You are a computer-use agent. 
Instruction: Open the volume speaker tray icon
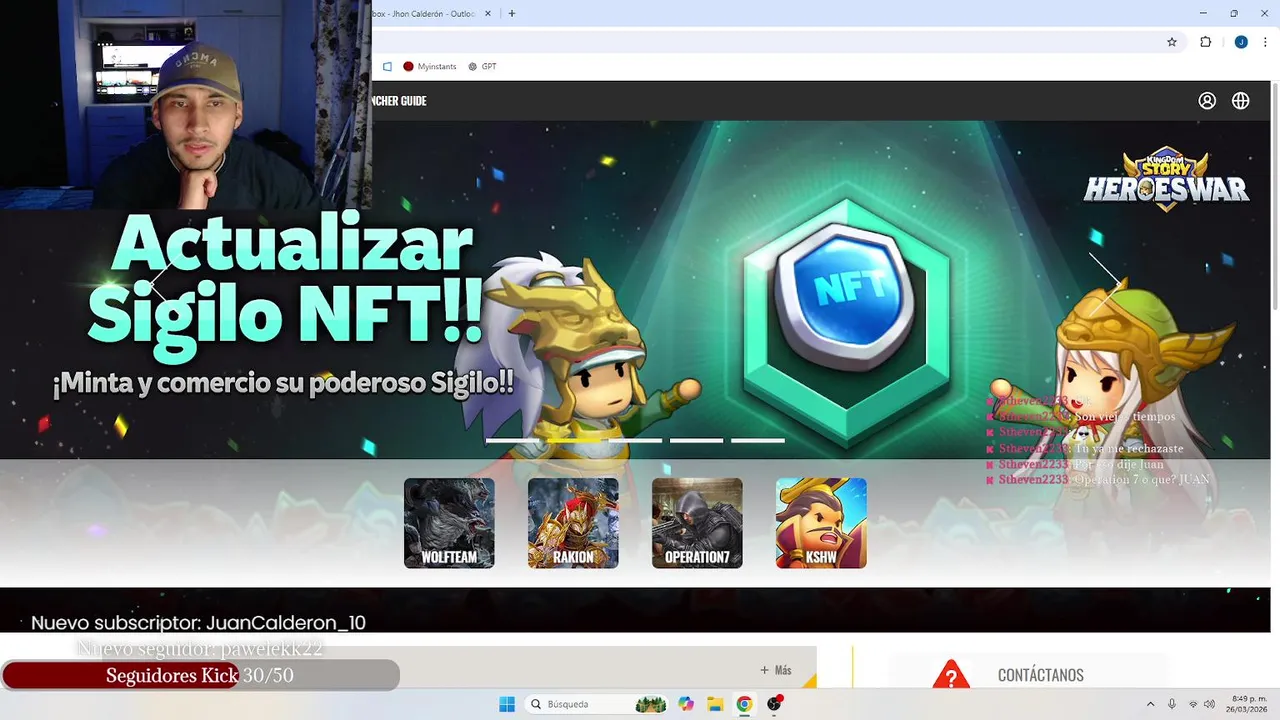[x=1210, y=704]
